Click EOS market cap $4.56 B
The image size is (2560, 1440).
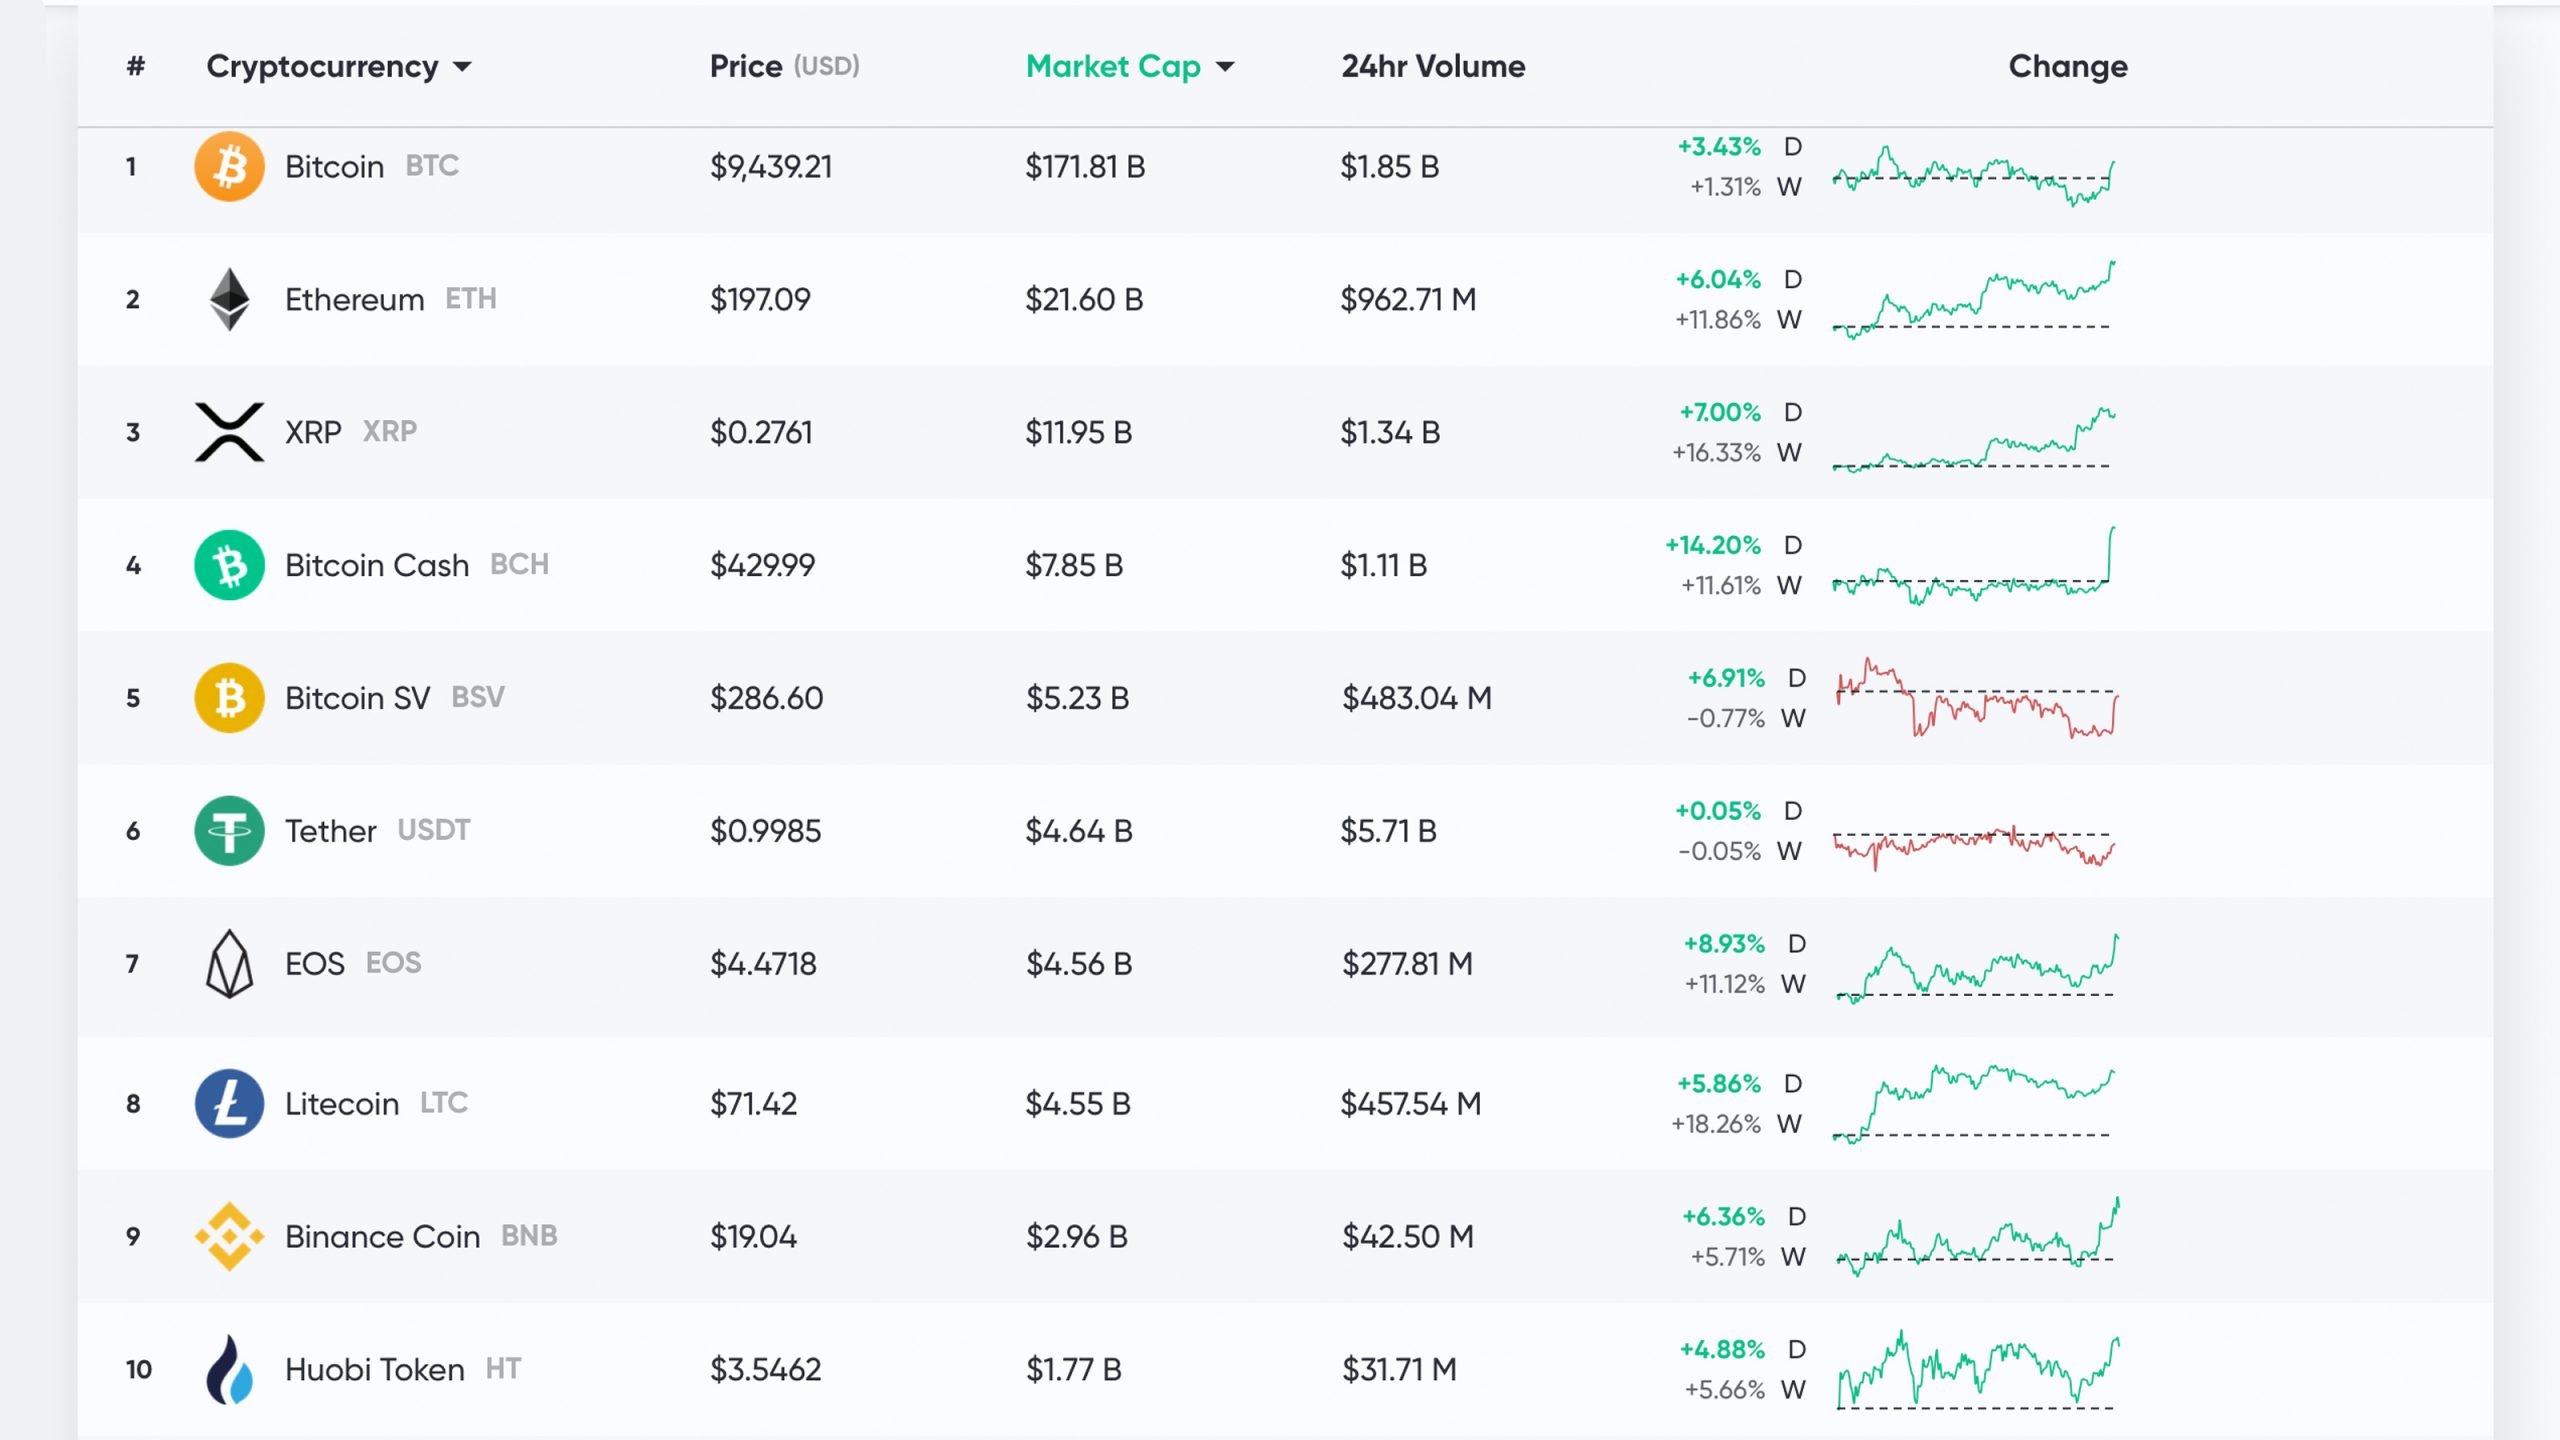[1079, 964]
